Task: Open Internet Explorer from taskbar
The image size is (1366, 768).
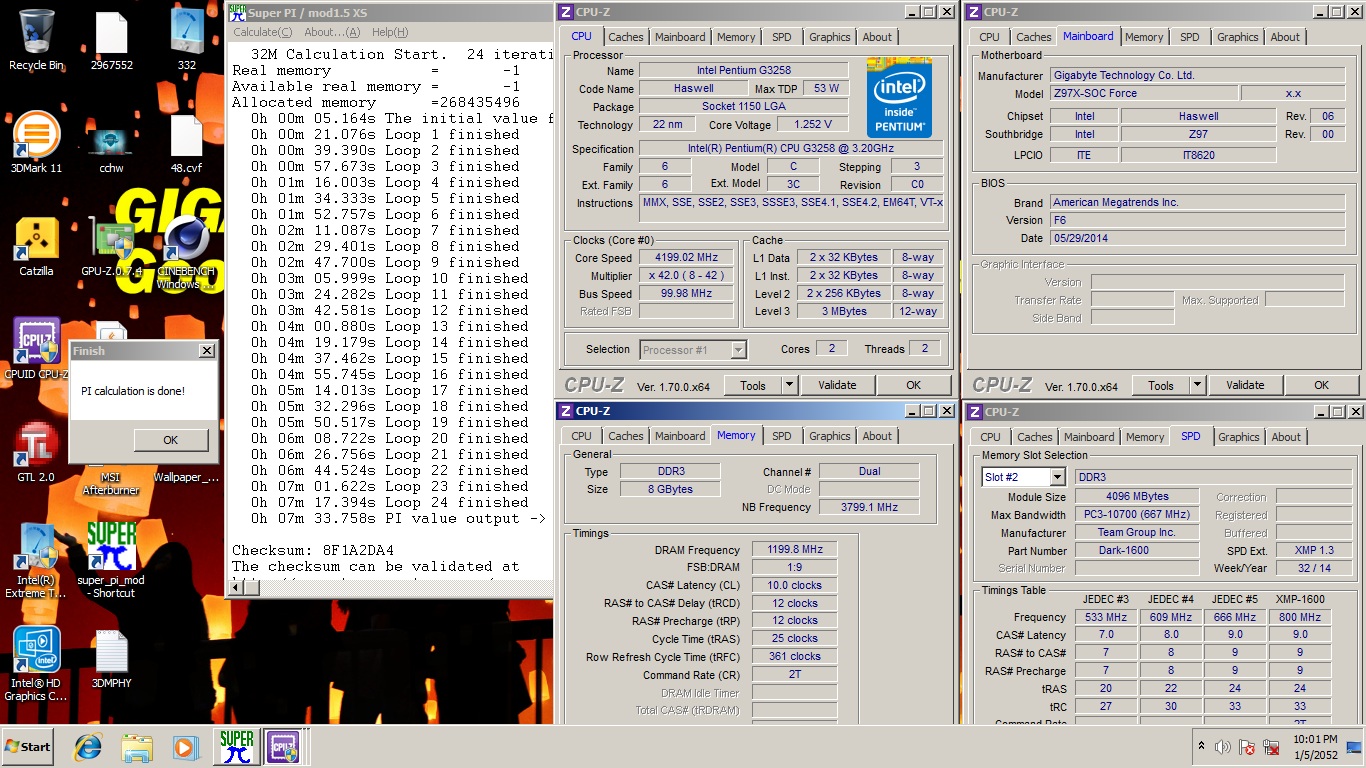Action: [x=88, y=746]
